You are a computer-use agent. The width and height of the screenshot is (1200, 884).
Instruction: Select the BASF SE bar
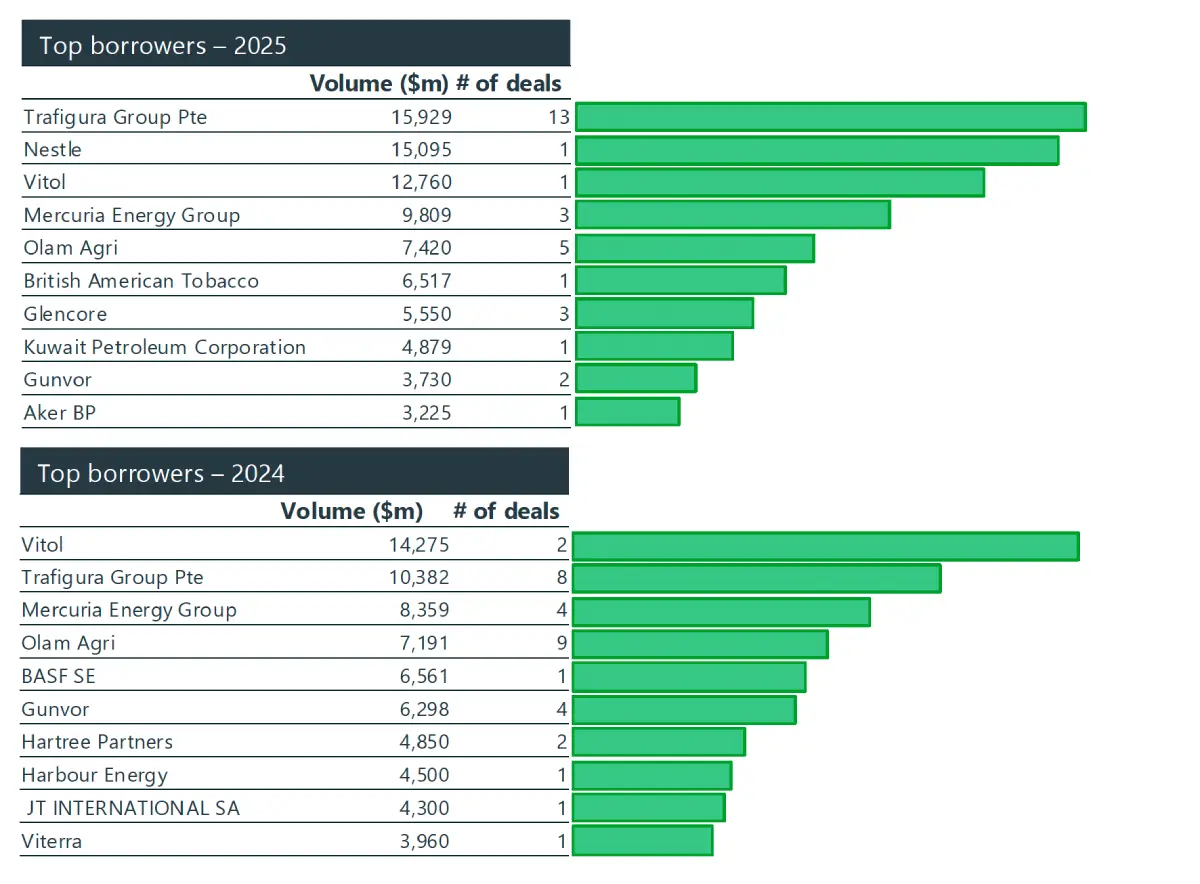pos(689,677)
